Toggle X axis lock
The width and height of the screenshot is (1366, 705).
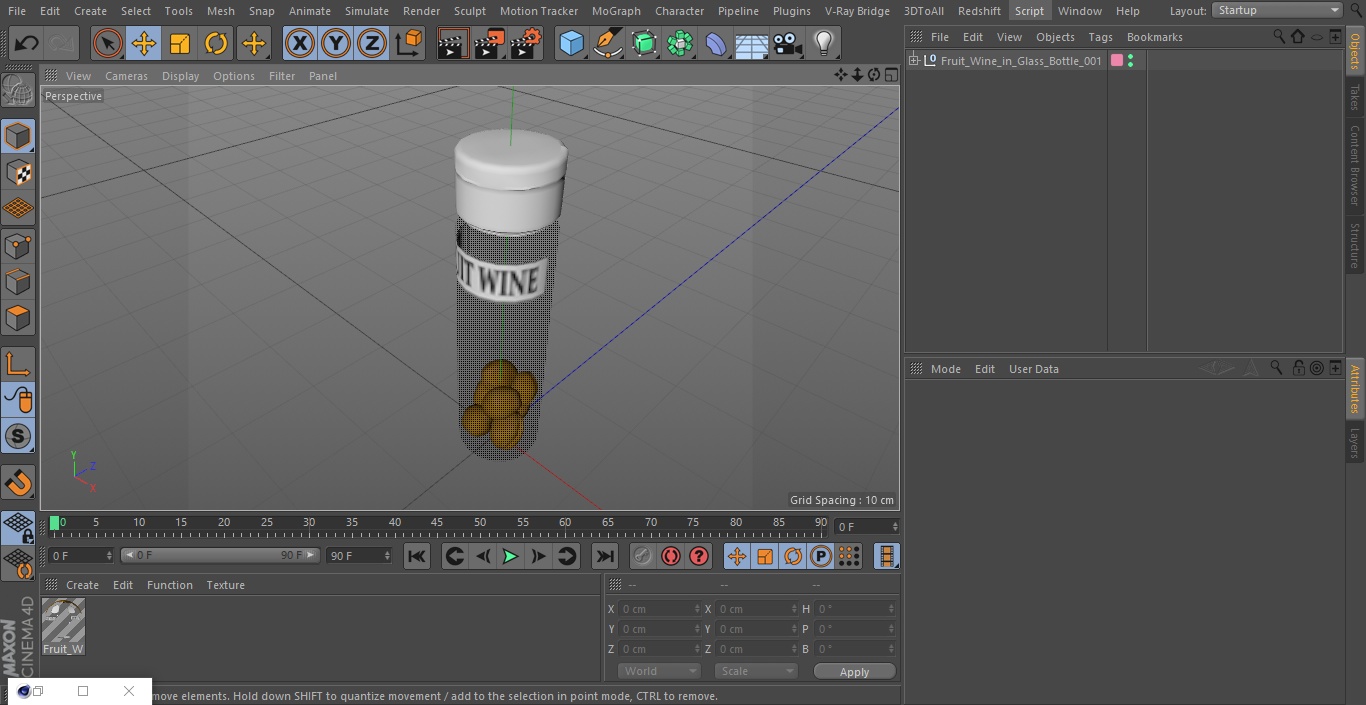coord(299,43)
